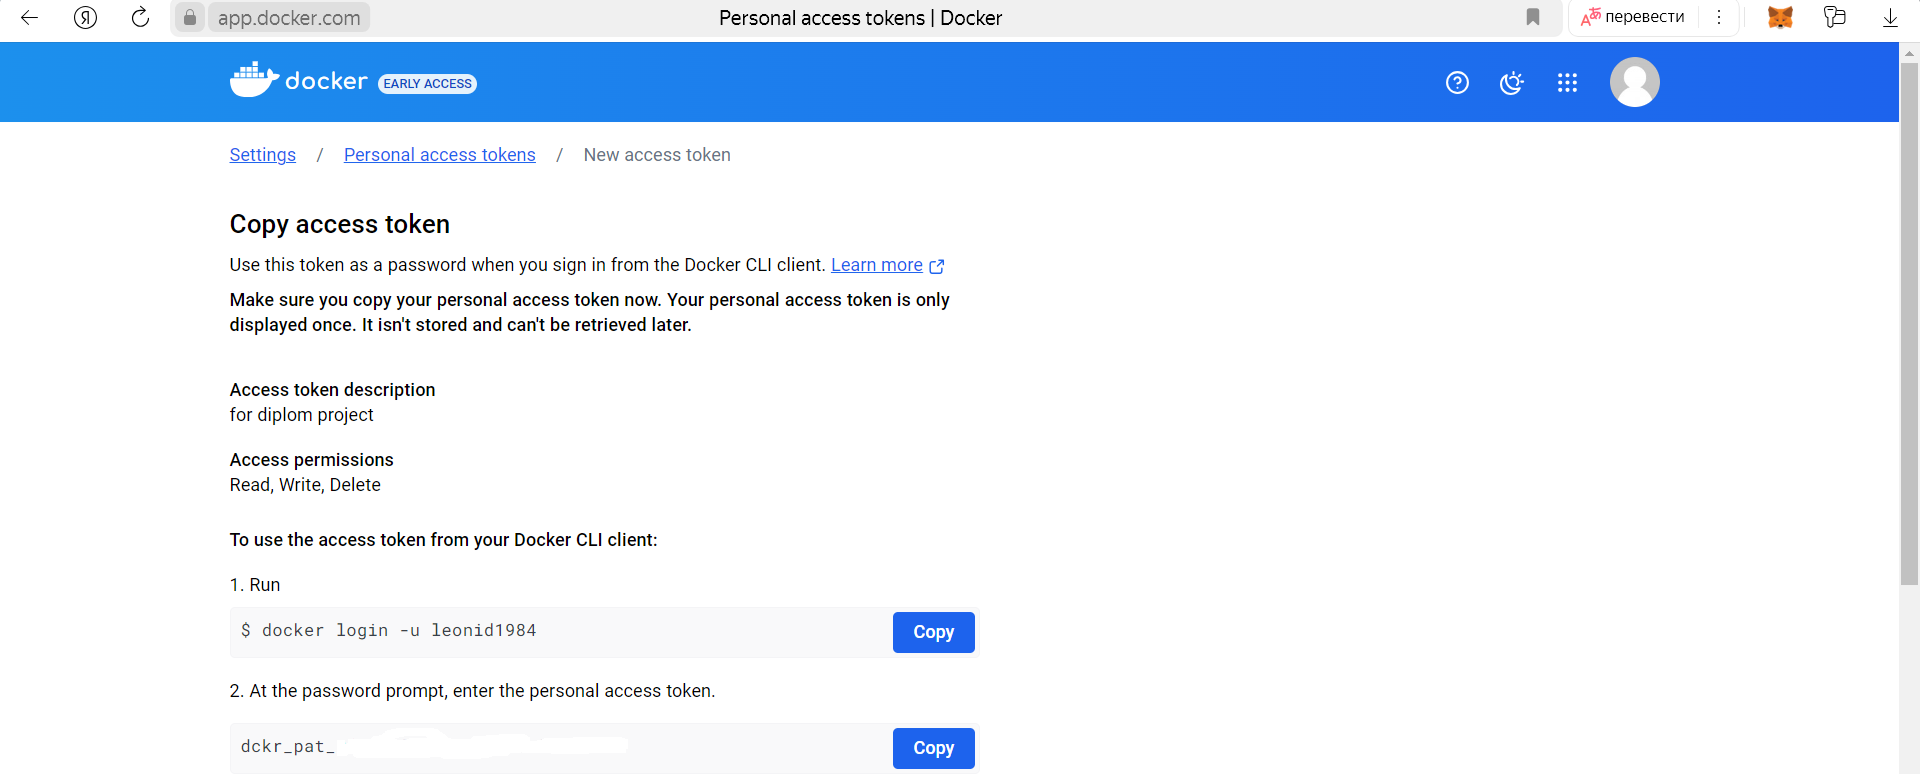The width and height of the screenshot is (1920, 774).
Task: Copy the docker login command
Action: click(933, 632)
